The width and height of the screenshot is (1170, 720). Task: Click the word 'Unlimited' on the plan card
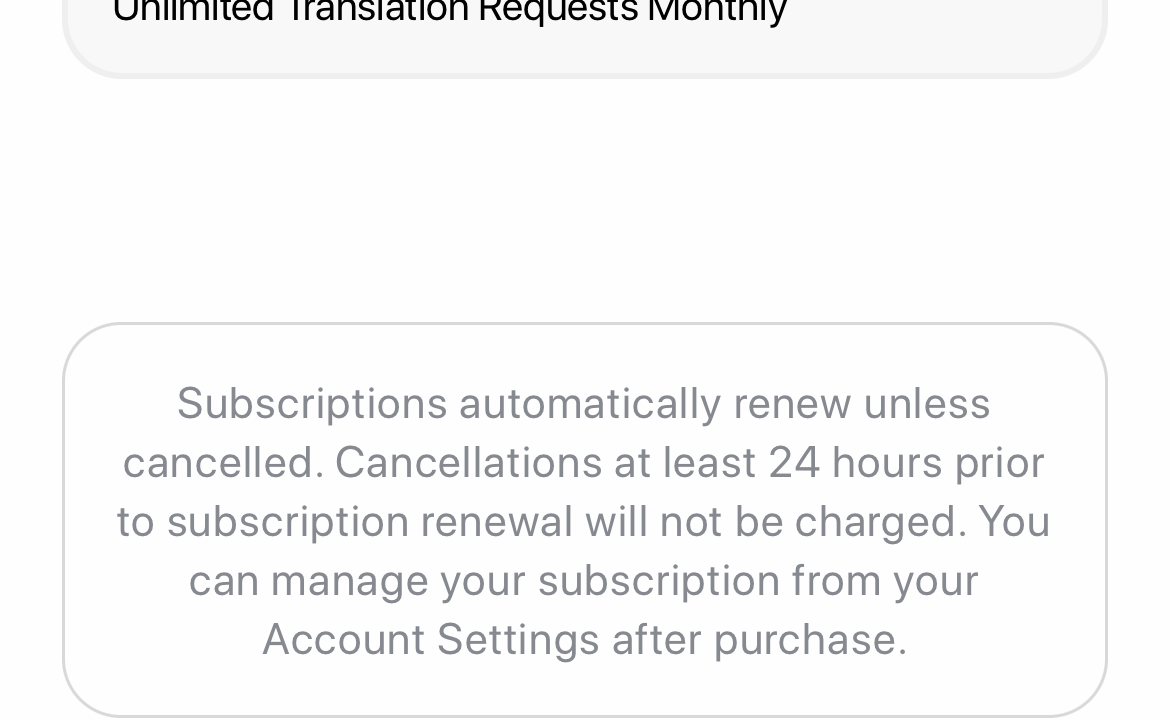[193, 11]
